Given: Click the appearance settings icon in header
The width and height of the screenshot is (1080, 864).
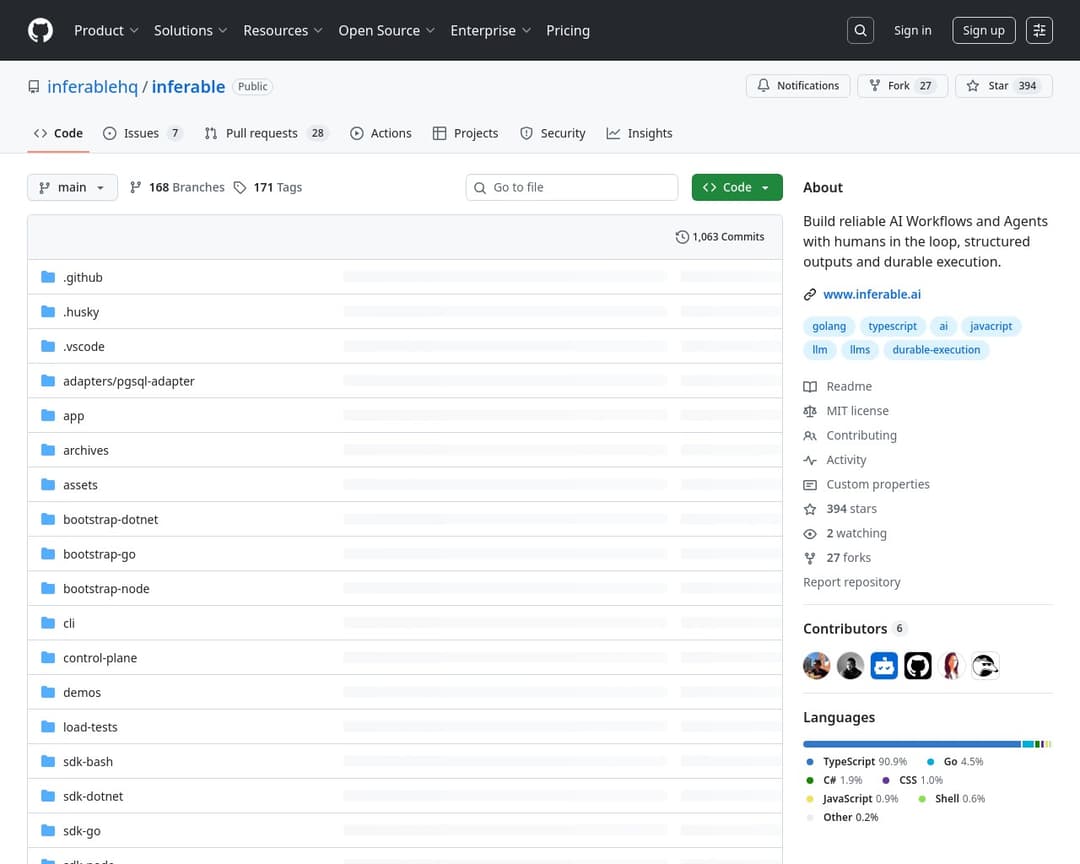Looking at the screenshot, I should [x=1039, y=30].
